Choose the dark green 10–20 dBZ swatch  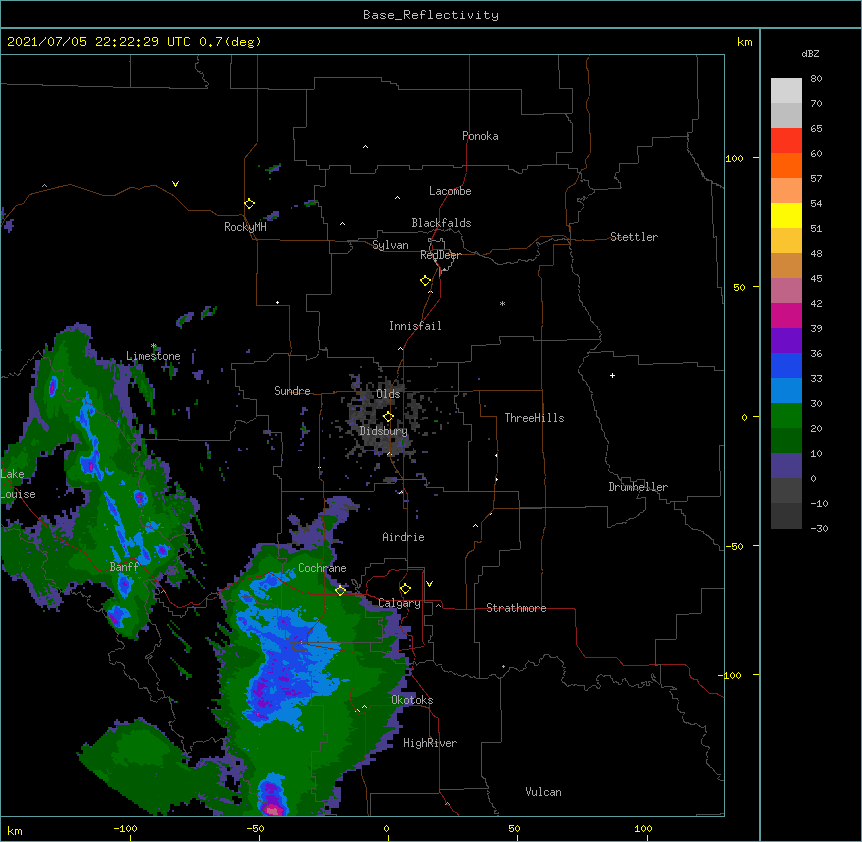[x=786, y=441]
